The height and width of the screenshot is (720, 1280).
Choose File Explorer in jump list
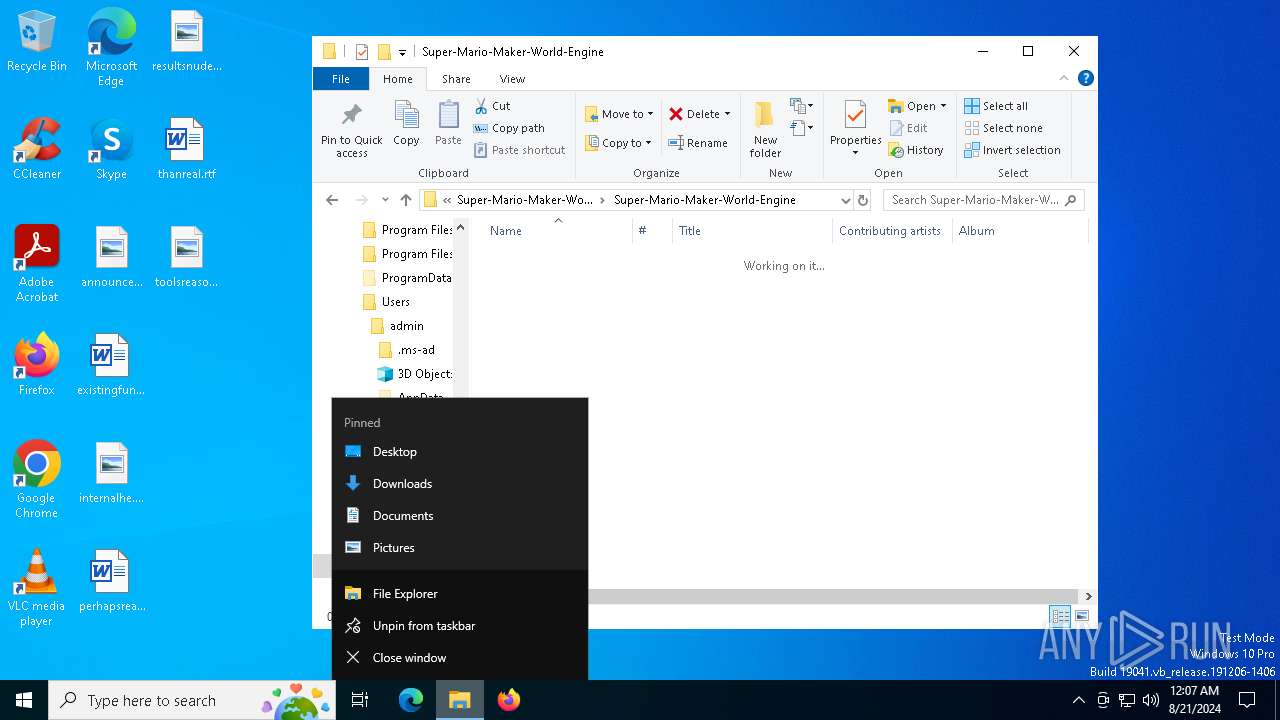460,594
